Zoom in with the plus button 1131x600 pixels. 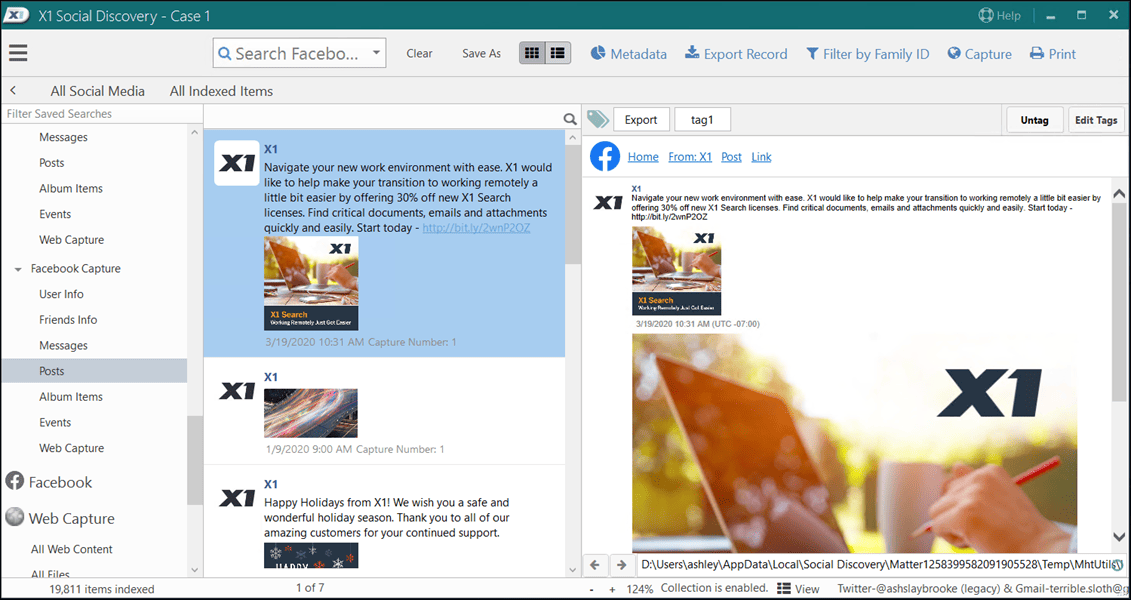click(x=612, y=589)
